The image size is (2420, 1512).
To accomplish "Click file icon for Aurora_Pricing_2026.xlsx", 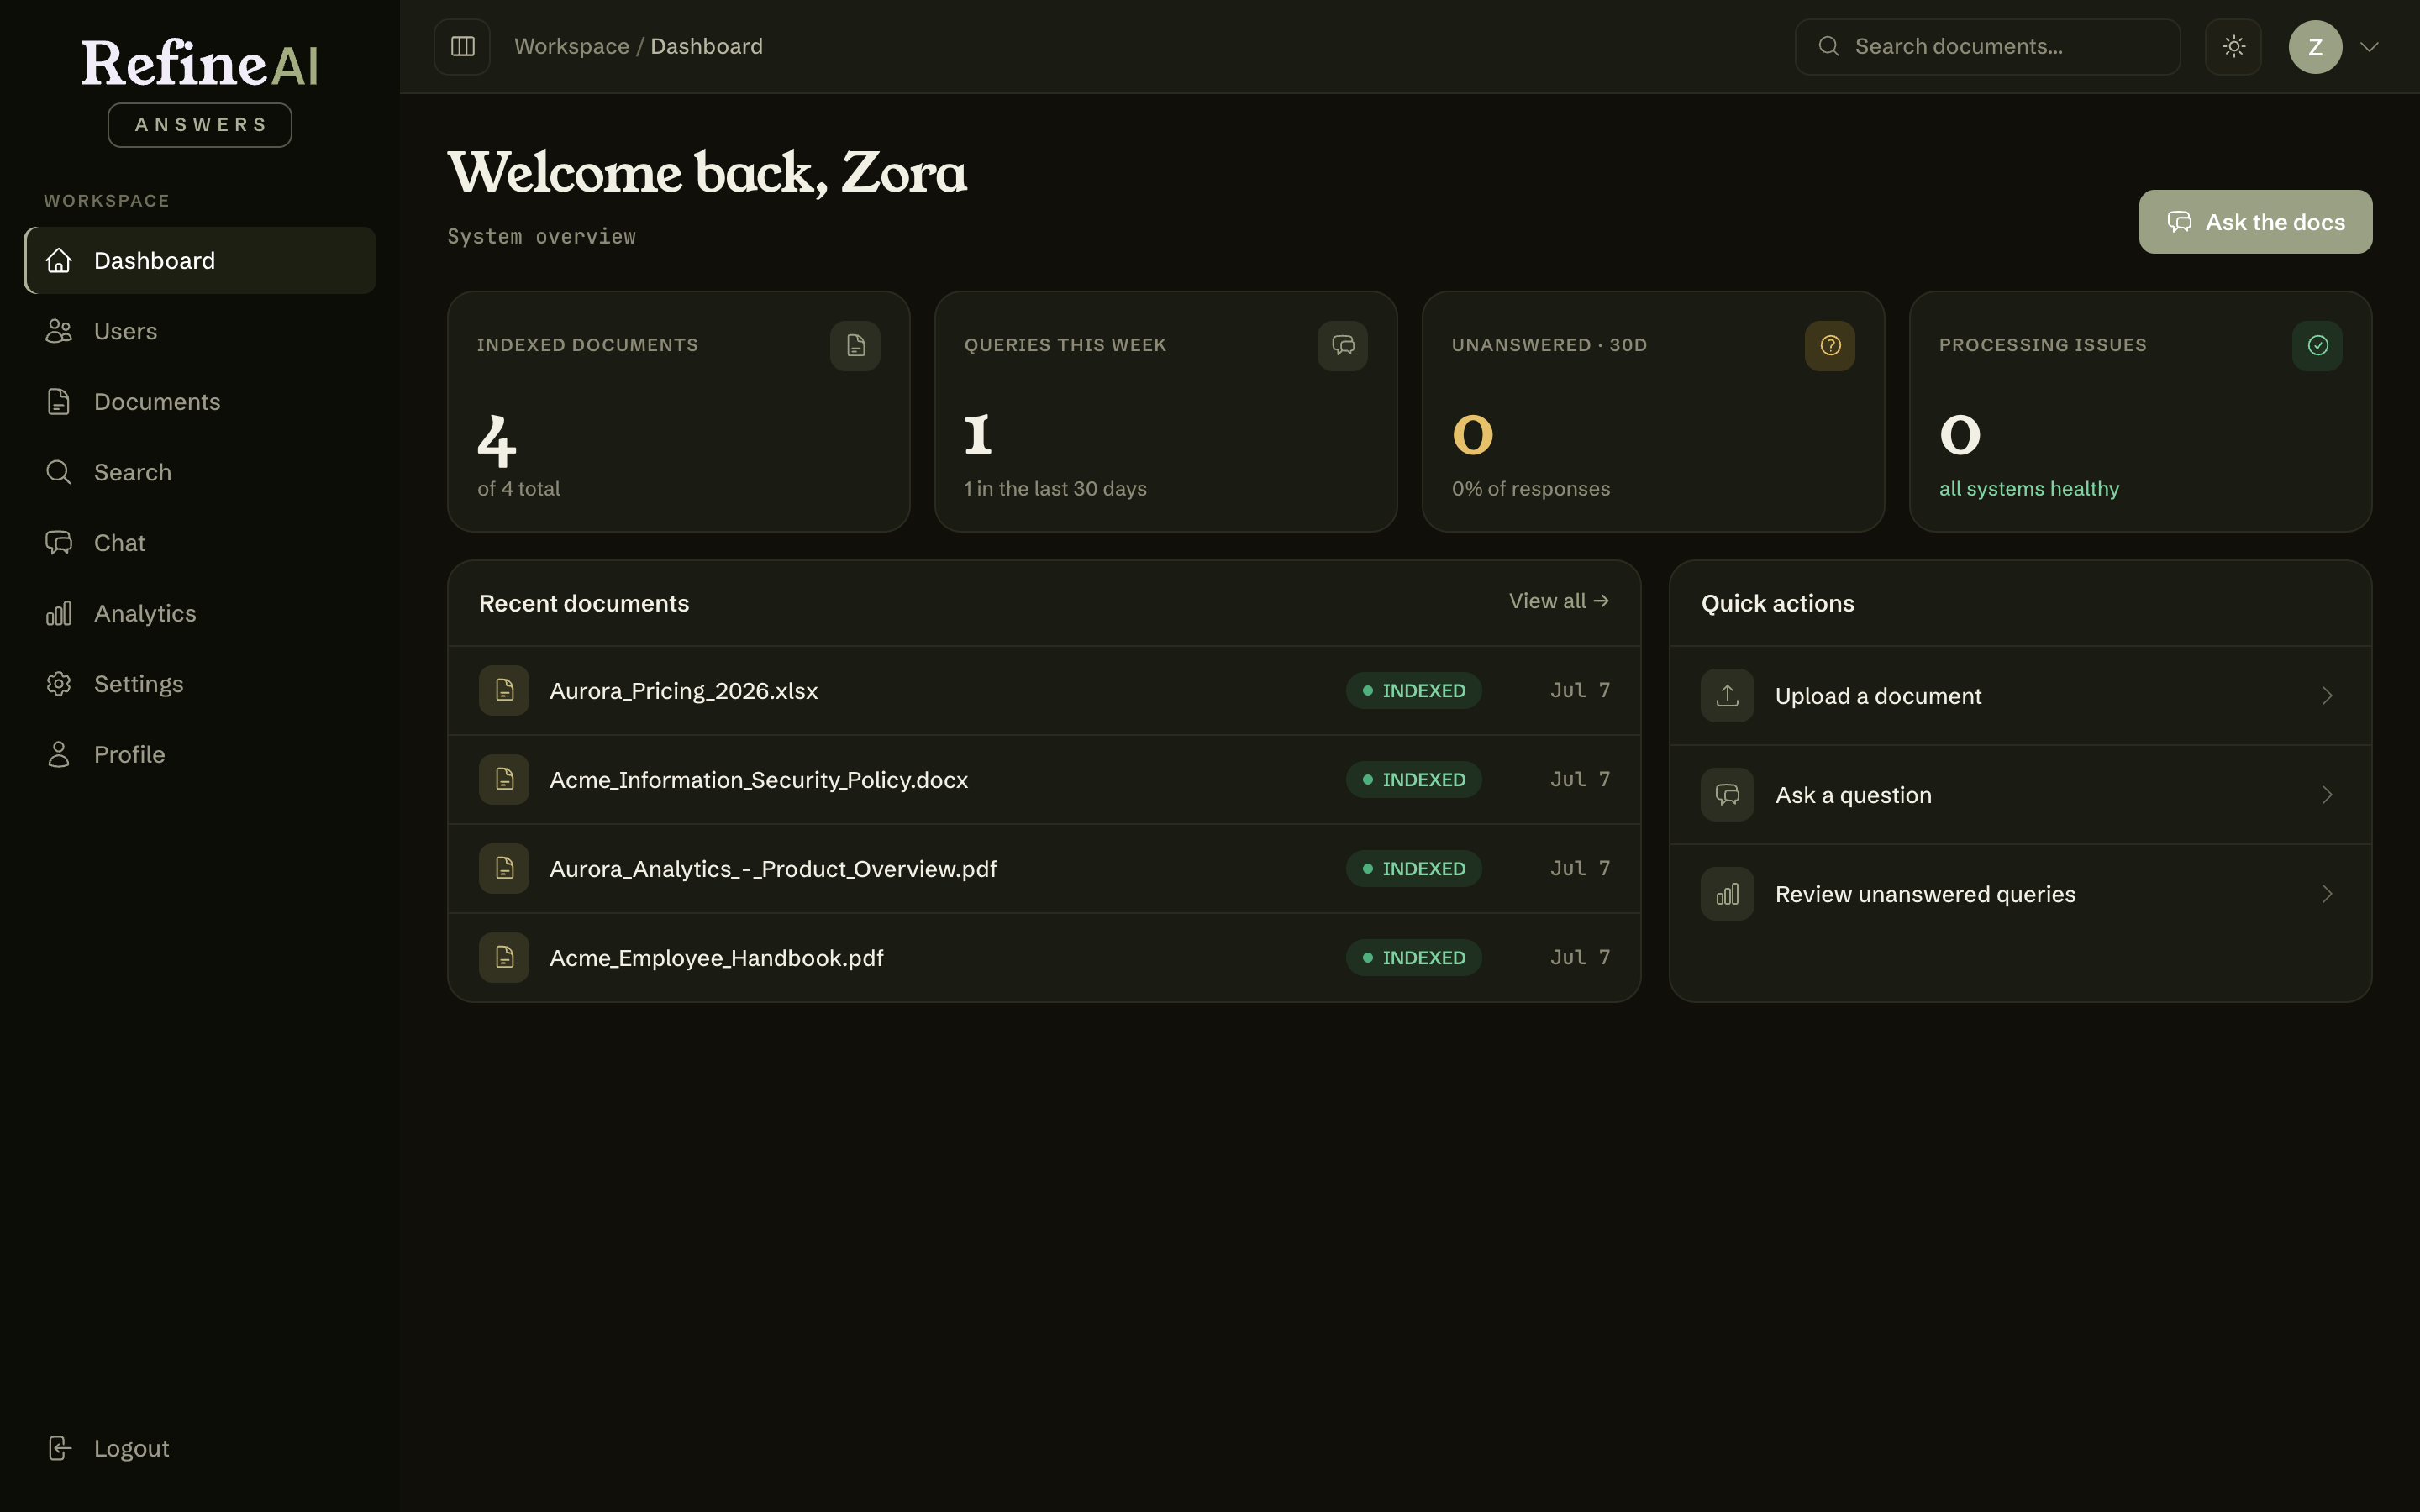I will click(504, 691).
